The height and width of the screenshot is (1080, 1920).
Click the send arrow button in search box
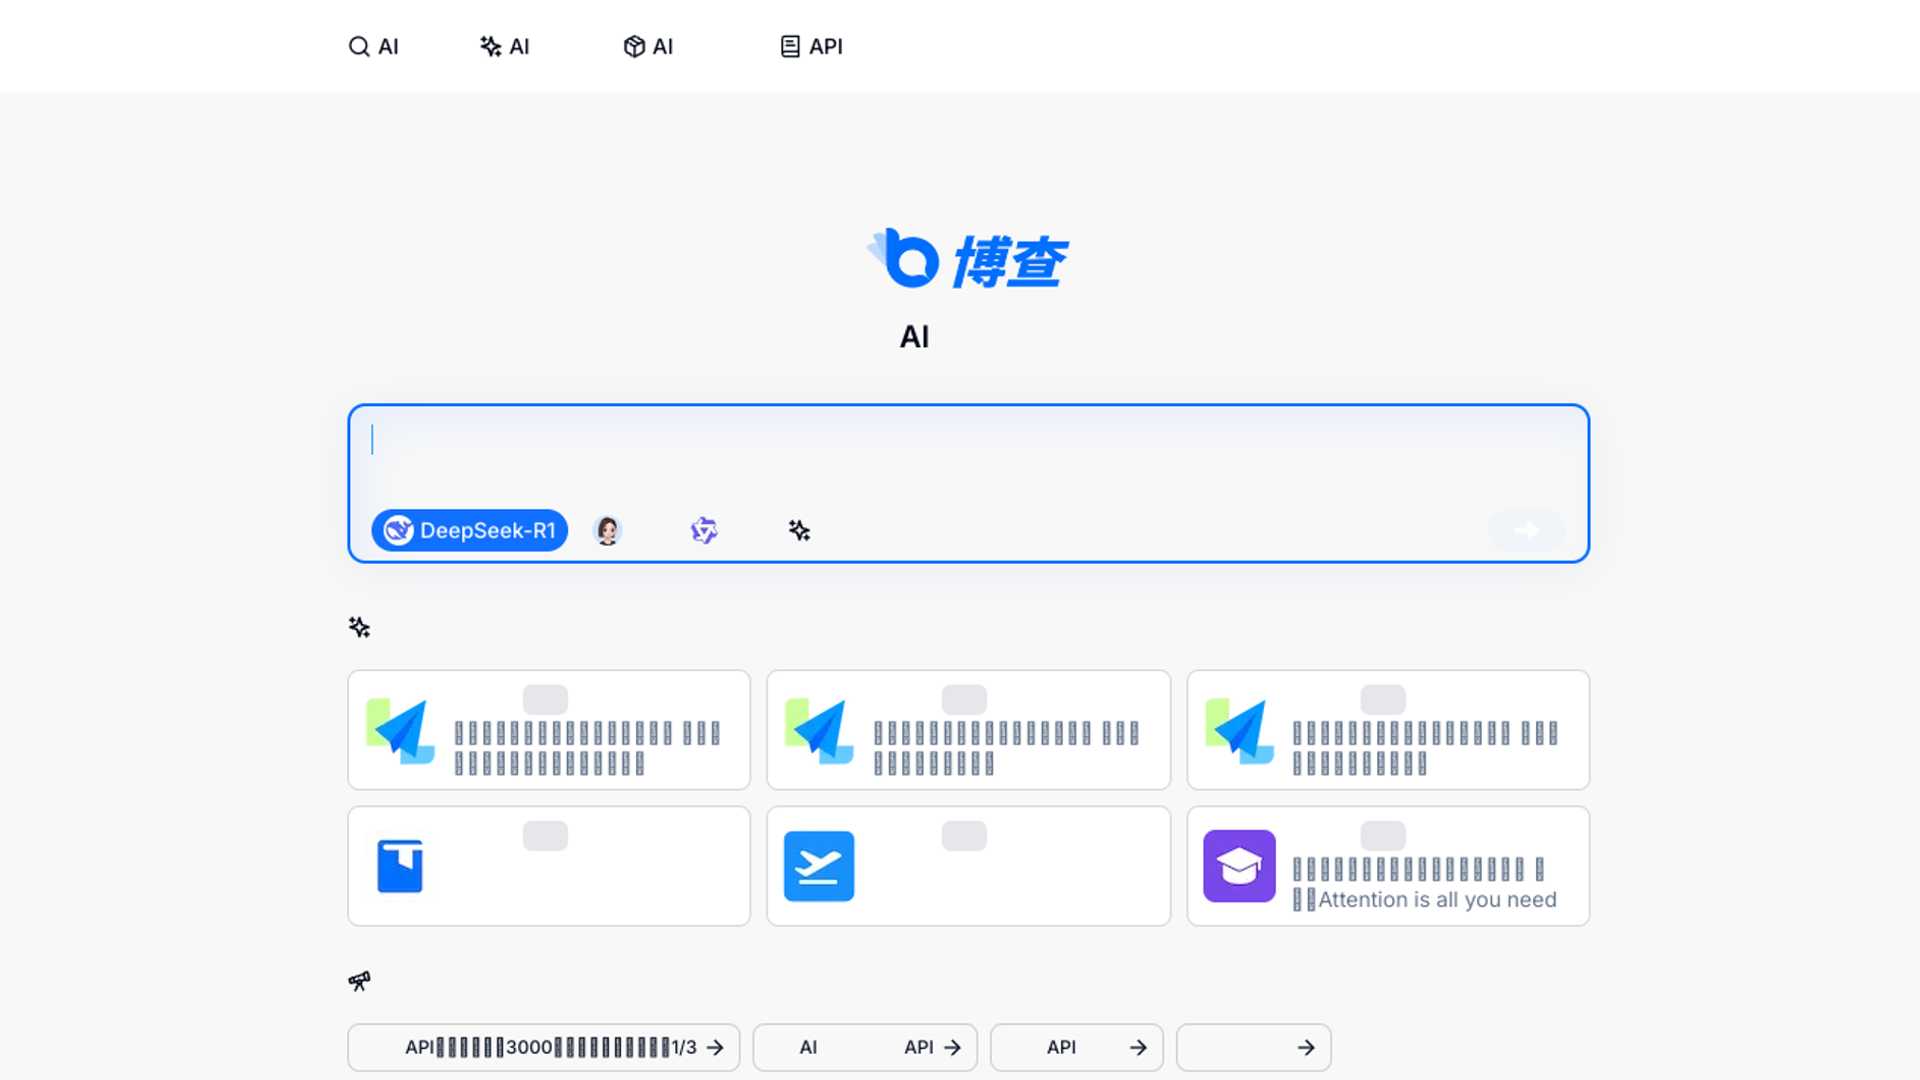[1526, 530]
